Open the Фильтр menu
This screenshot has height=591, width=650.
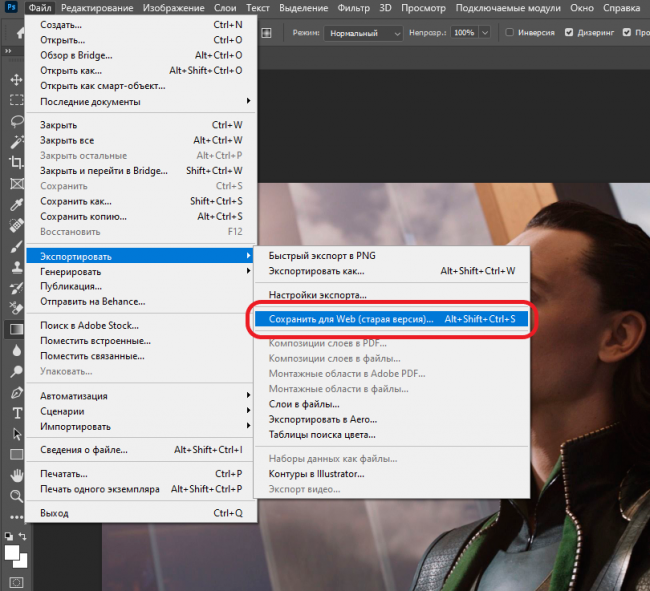click(353, 8)
